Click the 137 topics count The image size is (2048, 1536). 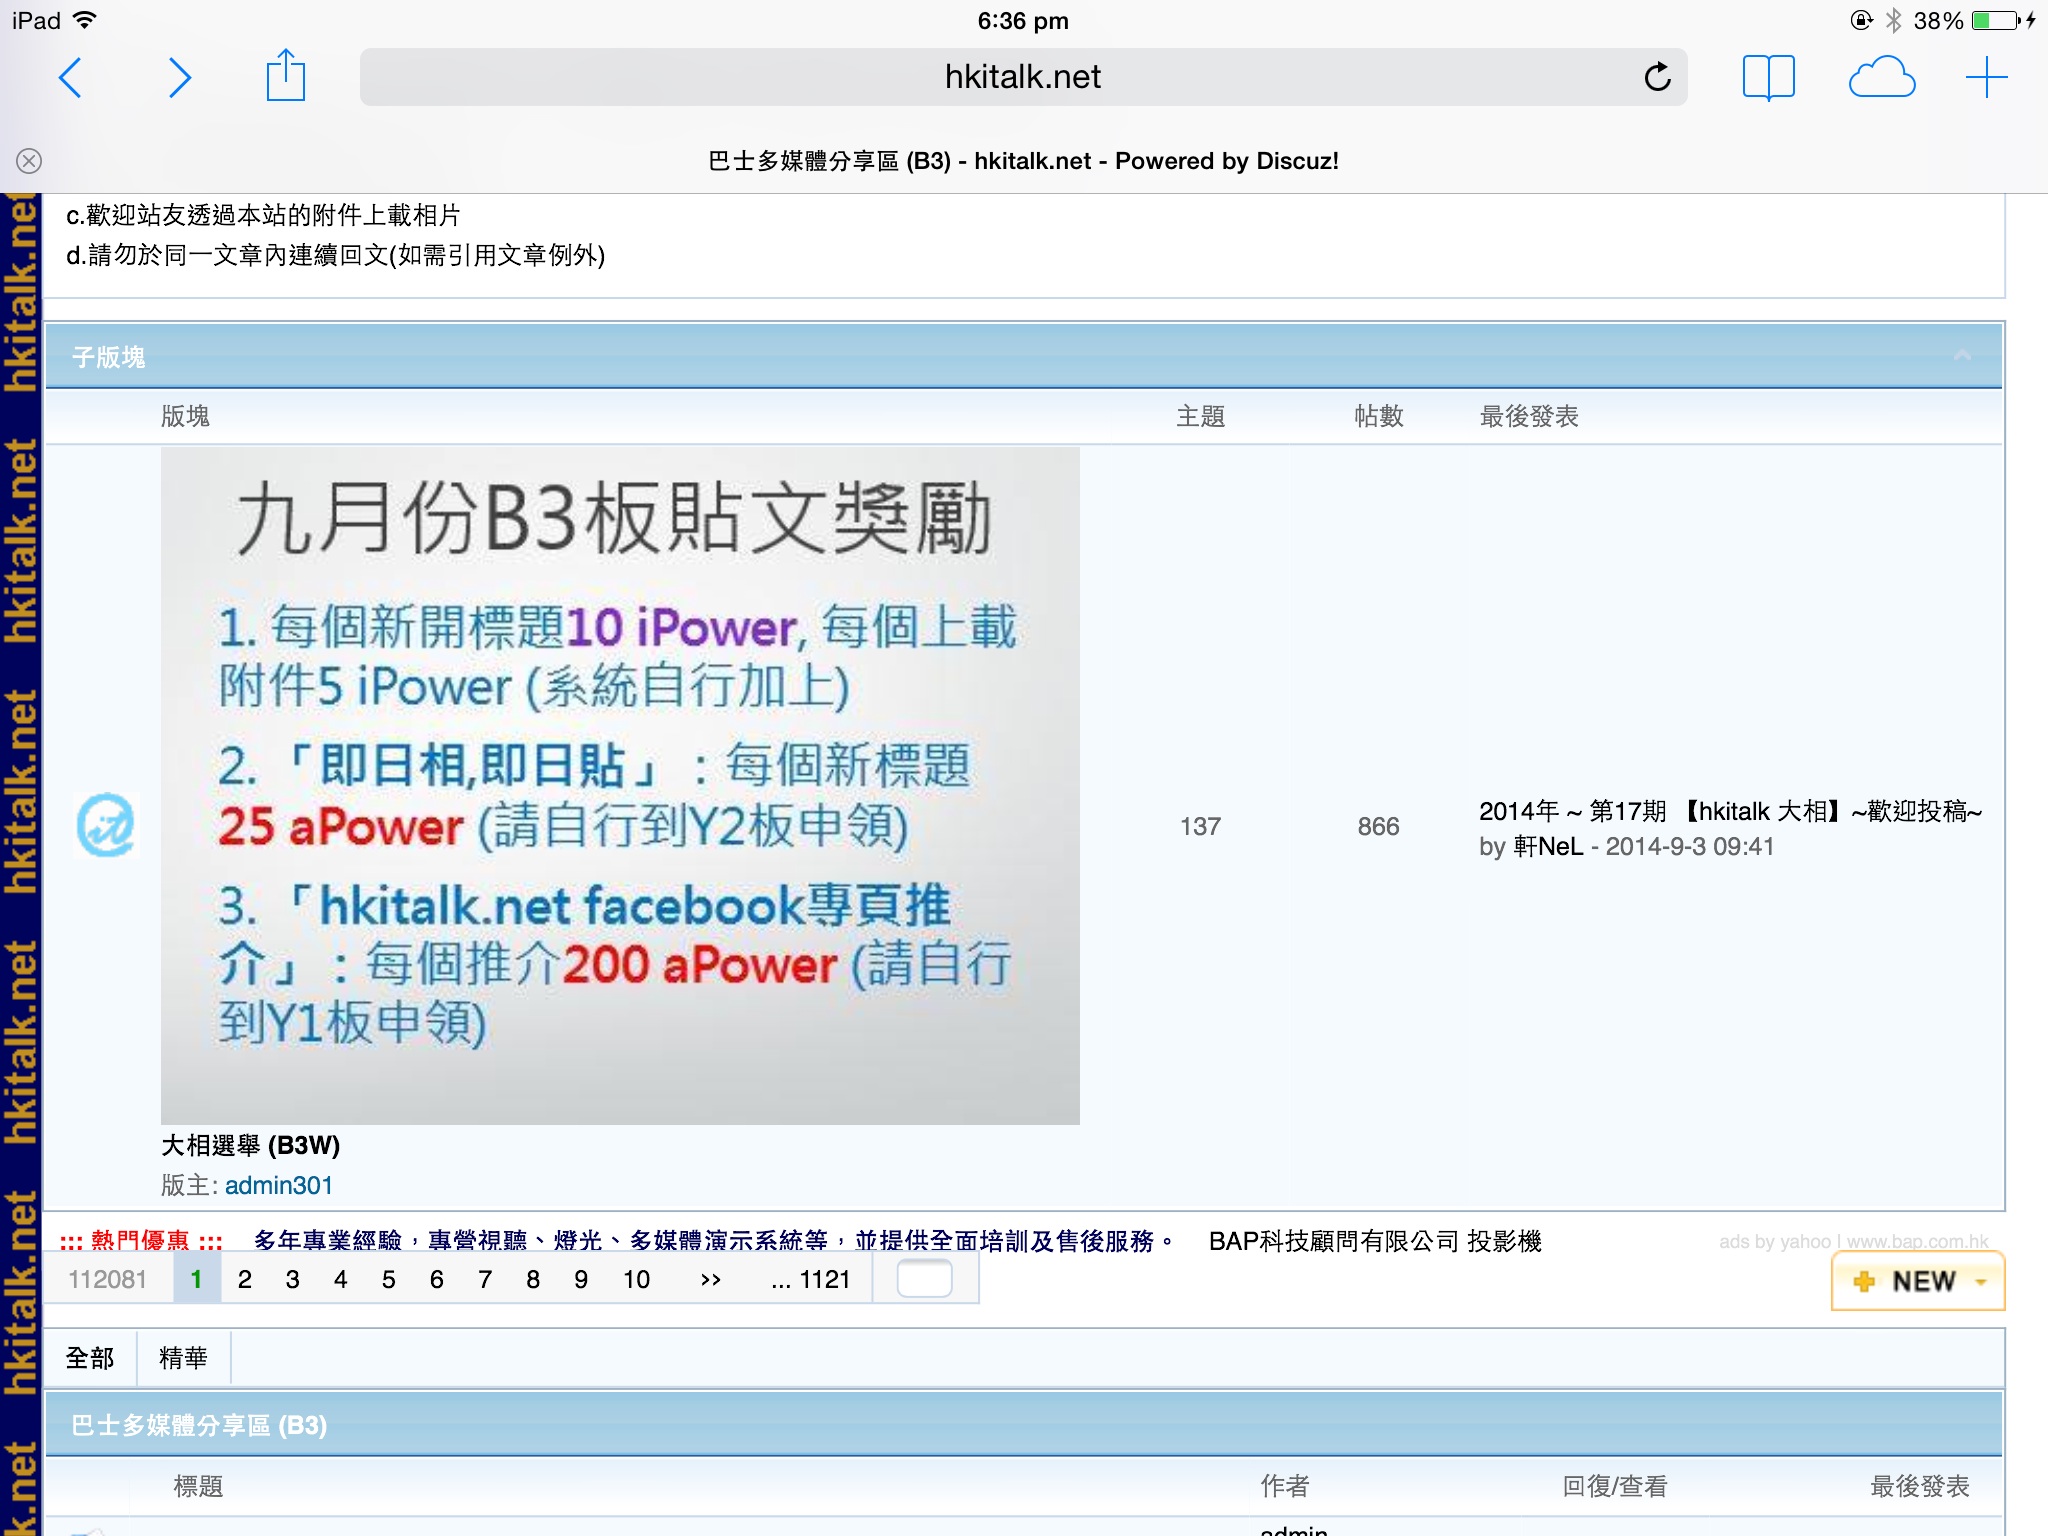(x=1200, y=826)
